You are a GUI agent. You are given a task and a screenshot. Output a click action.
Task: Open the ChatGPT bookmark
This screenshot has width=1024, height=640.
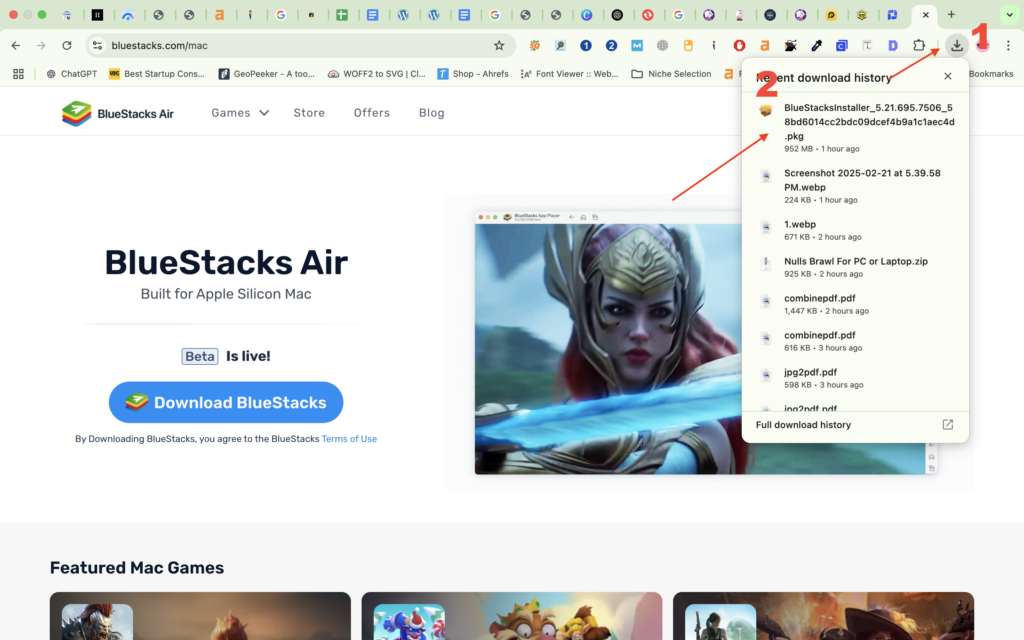(x=71, y=74)
